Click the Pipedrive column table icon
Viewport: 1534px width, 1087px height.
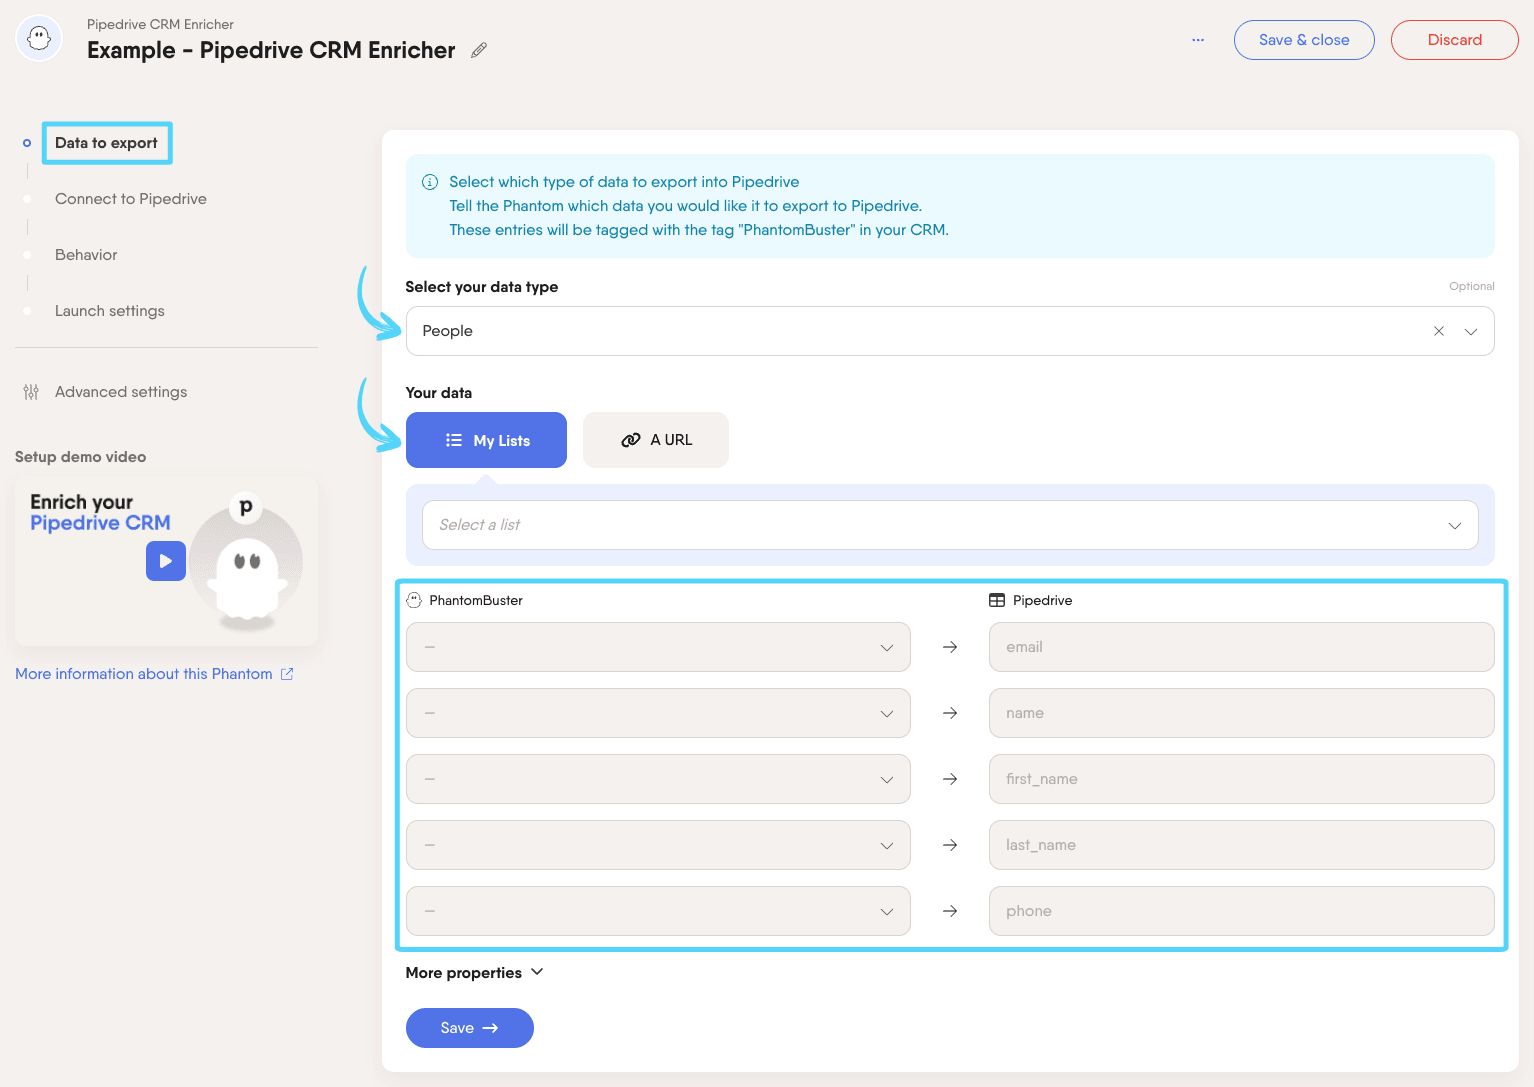tap(997, 600)
